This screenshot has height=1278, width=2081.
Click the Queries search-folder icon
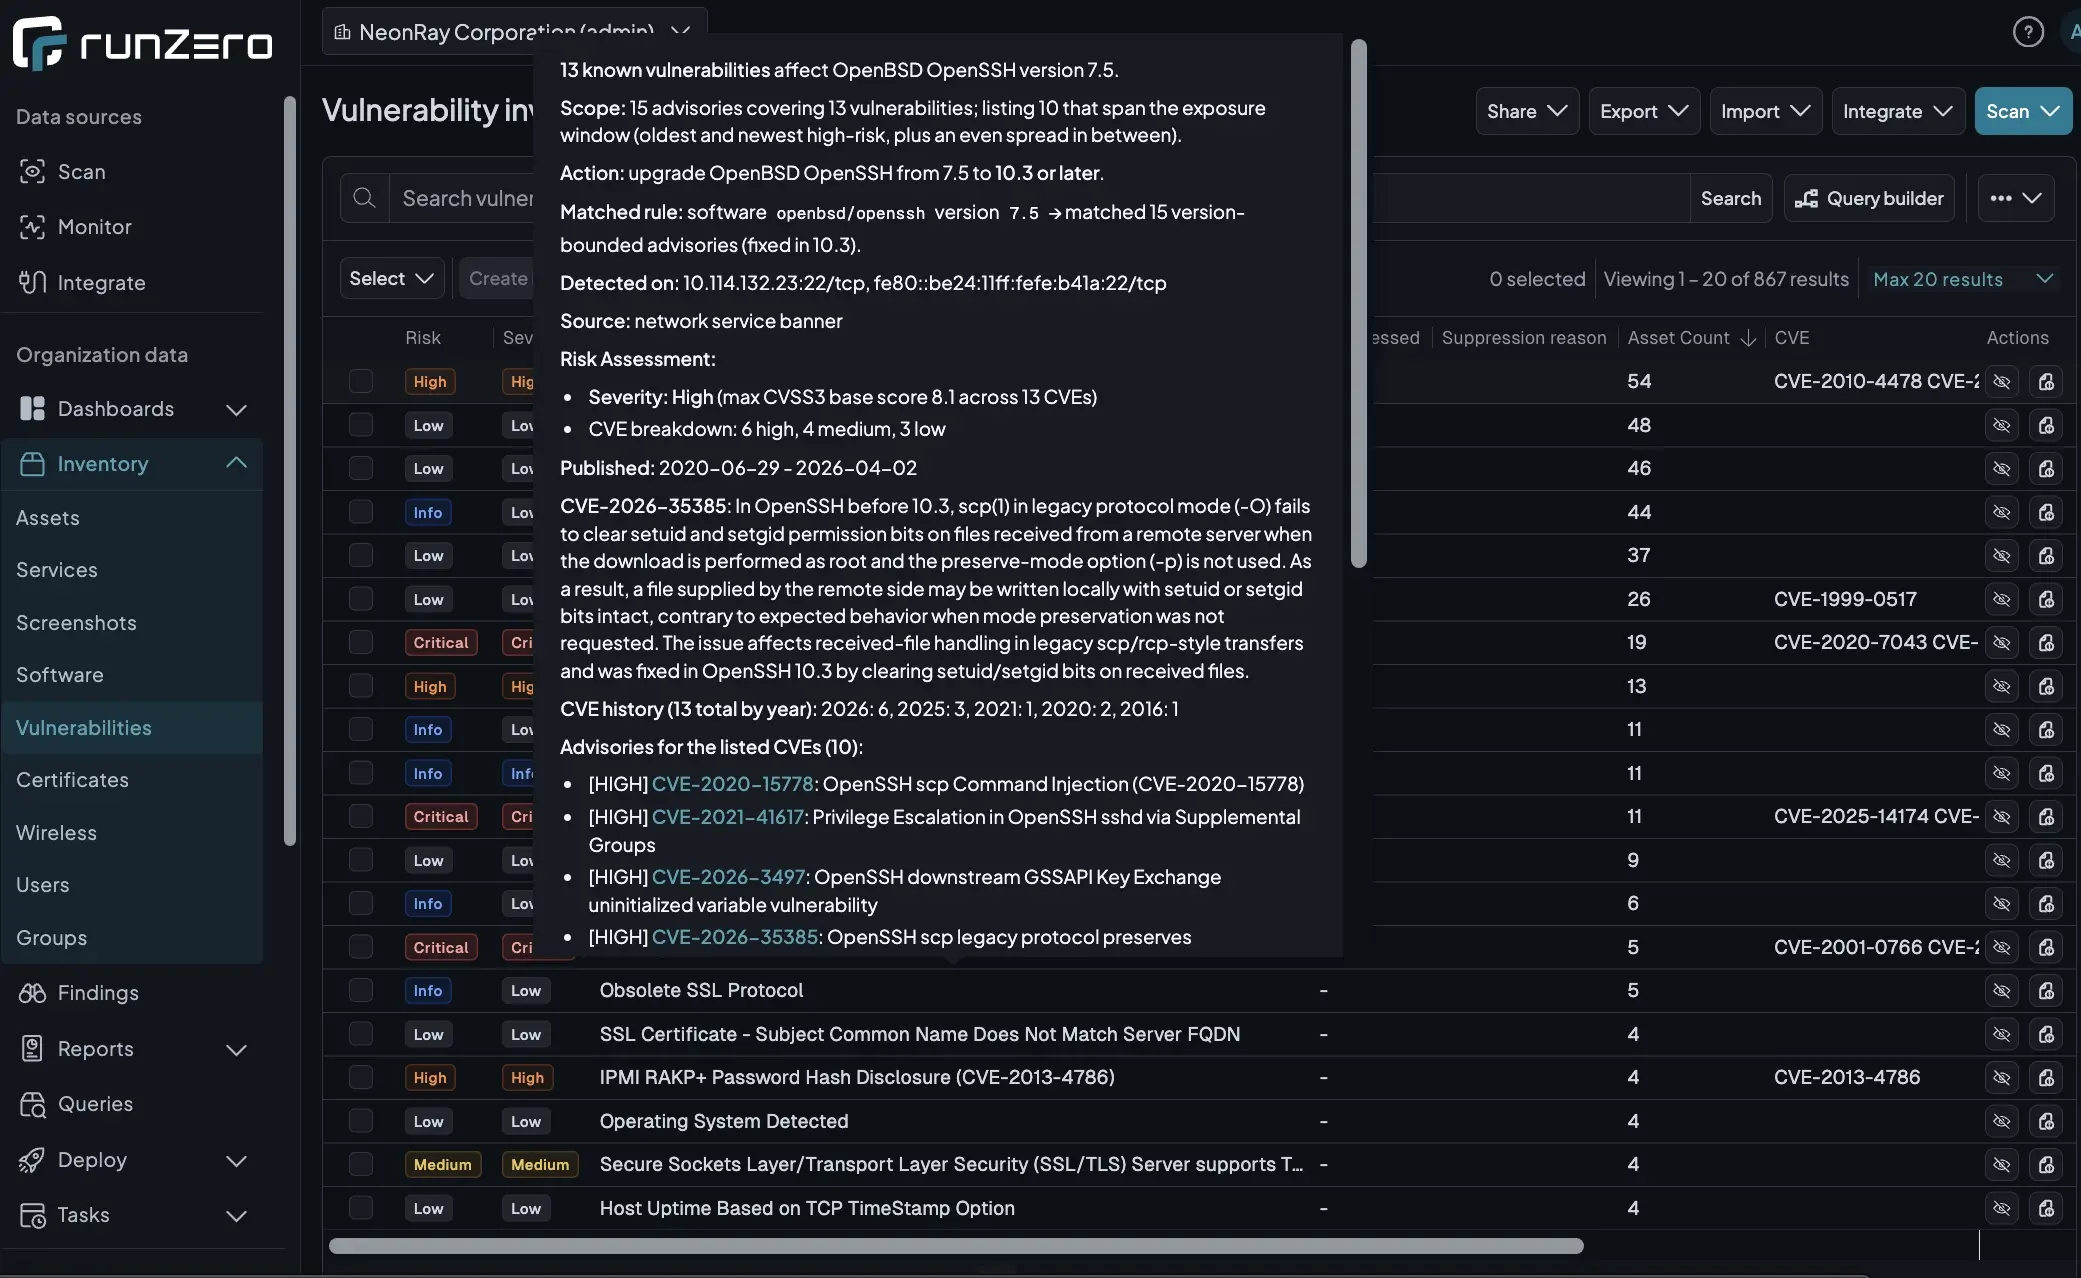click(32, 1104)
